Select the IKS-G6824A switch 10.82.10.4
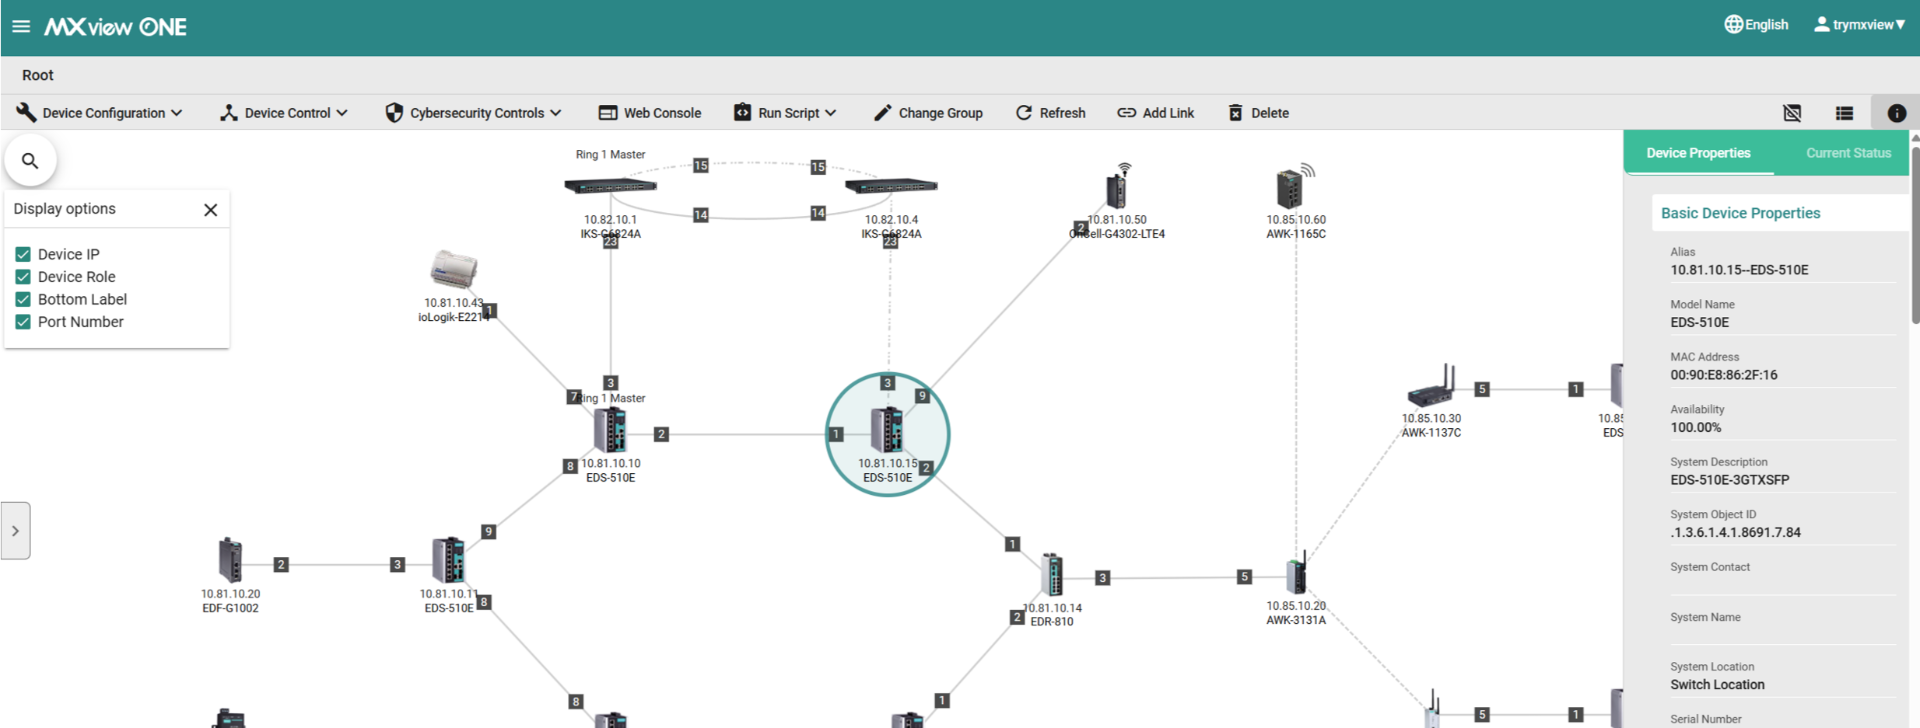 coord(891,186)
